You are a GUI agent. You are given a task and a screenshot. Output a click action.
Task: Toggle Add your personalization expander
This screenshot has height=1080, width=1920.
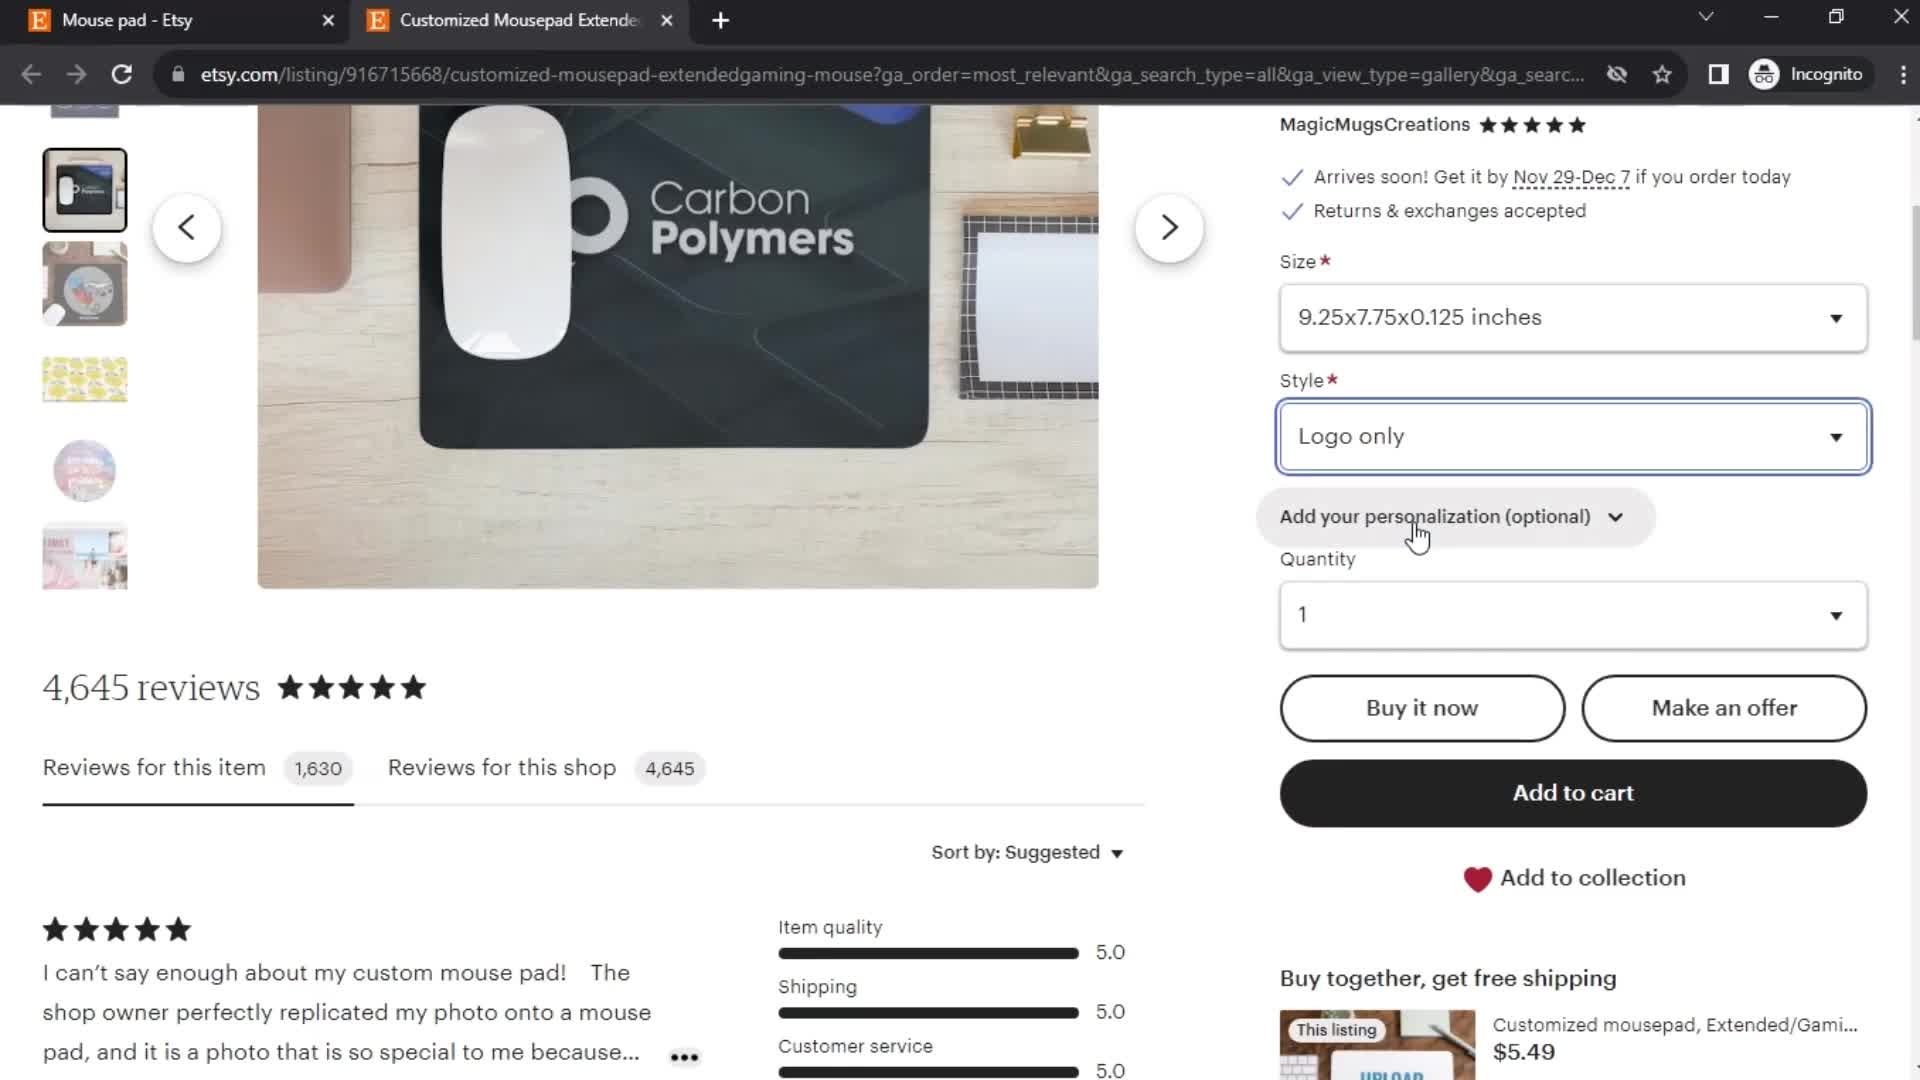point(1452,516)
